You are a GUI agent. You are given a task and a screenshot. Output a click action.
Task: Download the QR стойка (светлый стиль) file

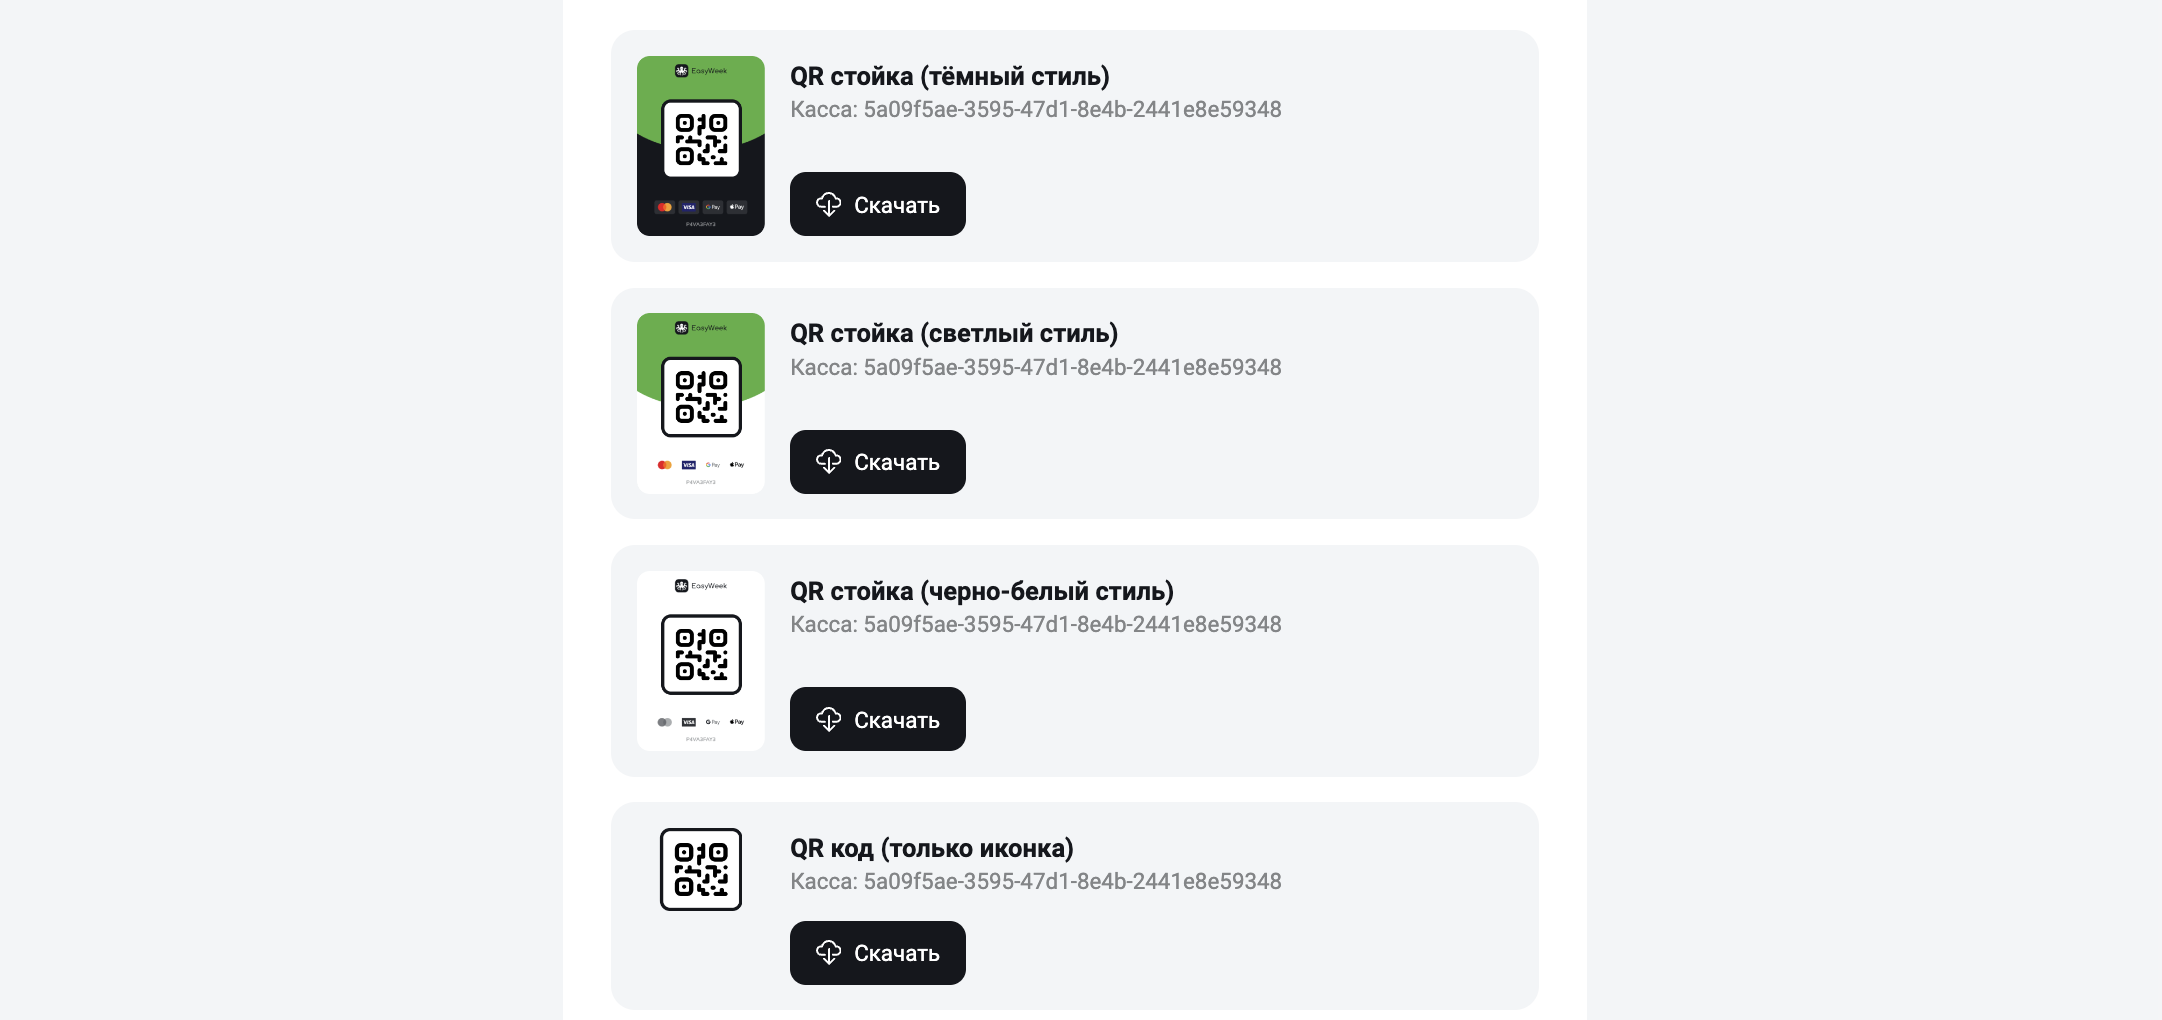point(878,462)
